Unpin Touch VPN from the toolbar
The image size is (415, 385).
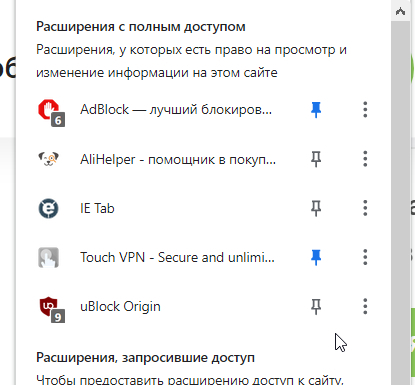tap(316, 257)
